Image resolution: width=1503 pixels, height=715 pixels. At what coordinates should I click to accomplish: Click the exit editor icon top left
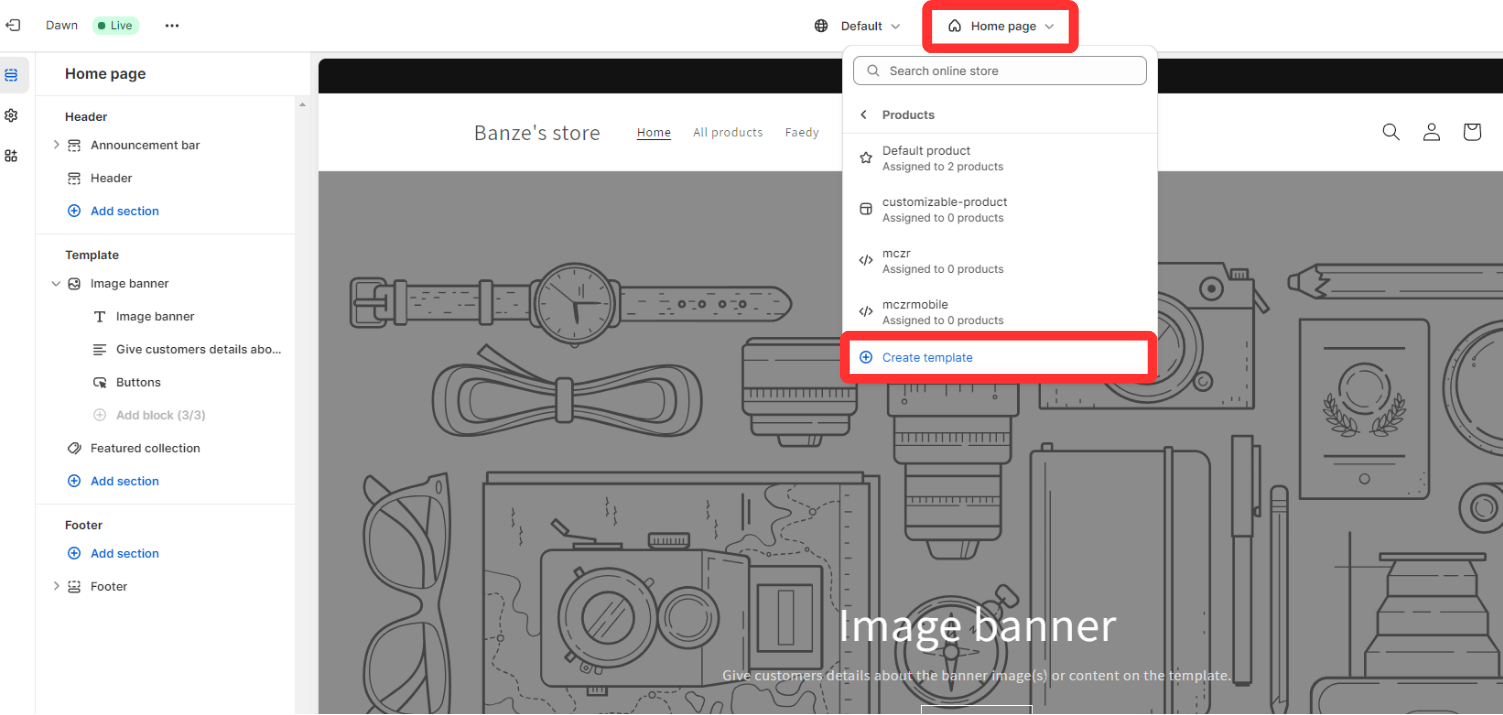coord(13,24)
